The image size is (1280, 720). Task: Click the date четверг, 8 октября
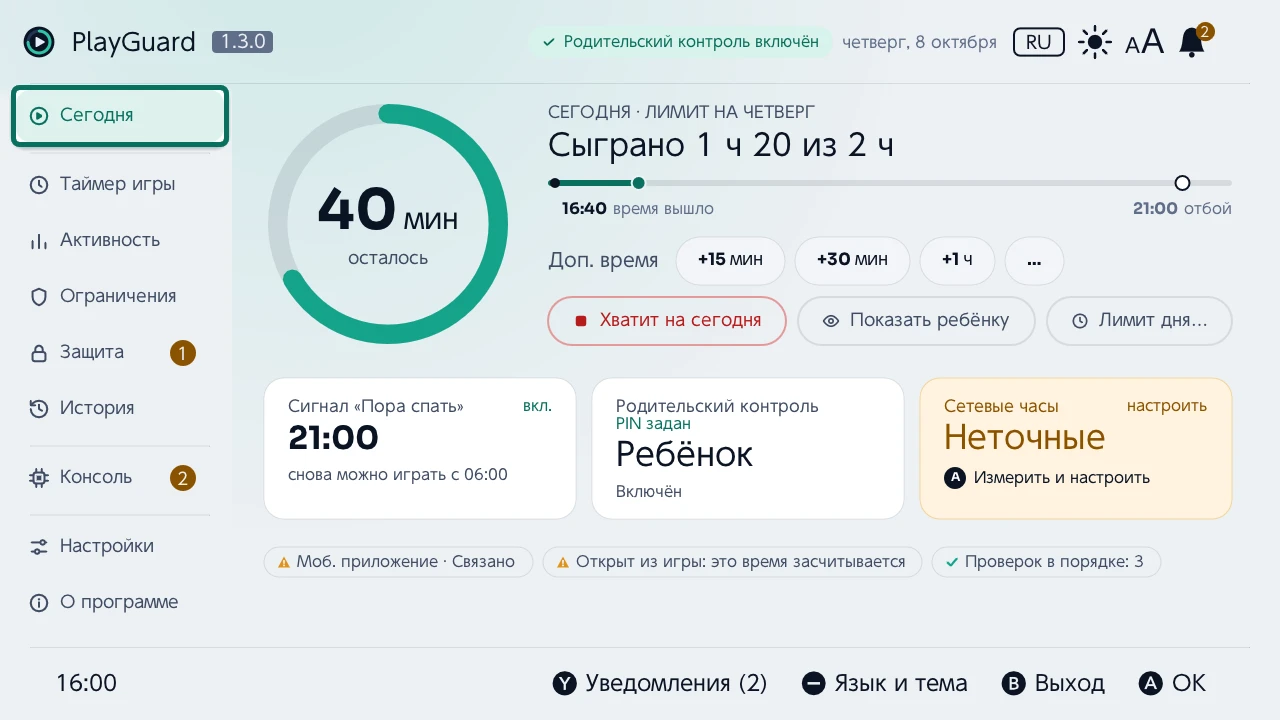pos(919,42)
